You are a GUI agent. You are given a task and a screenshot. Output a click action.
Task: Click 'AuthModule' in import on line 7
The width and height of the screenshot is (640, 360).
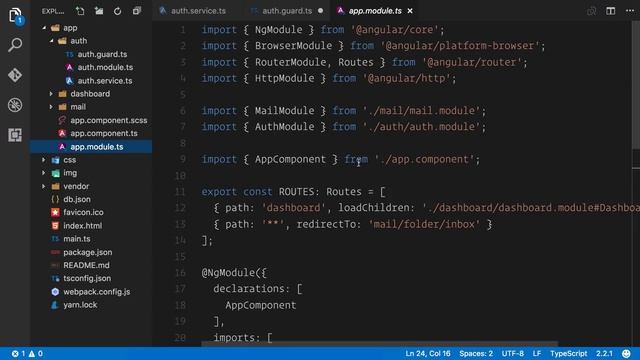coord(284,127)
